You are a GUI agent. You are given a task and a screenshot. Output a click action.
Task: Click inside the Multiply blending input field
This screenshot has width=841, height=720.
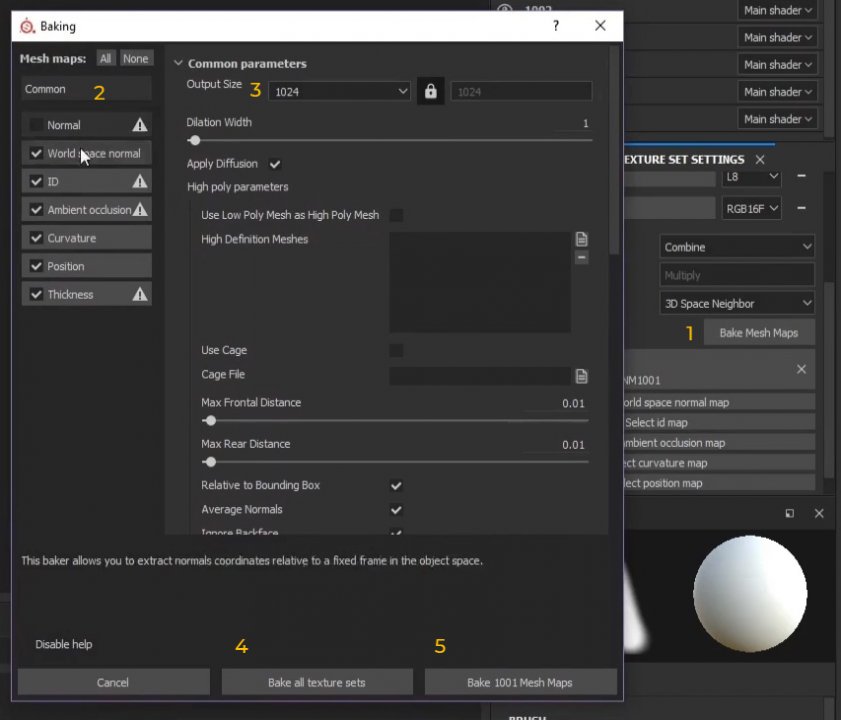coord(736,275)
